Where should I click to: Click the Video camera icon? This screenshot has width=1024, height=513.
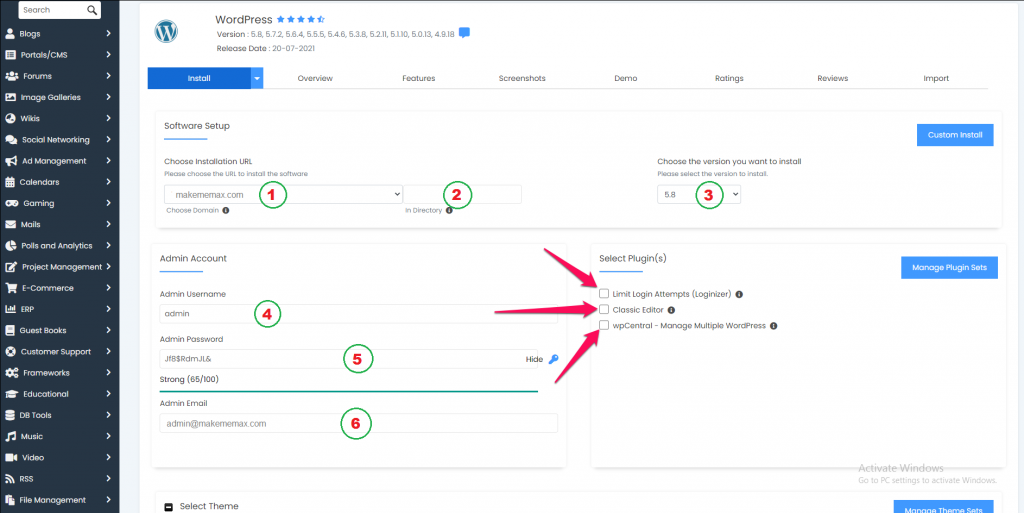tap(10, 458)
